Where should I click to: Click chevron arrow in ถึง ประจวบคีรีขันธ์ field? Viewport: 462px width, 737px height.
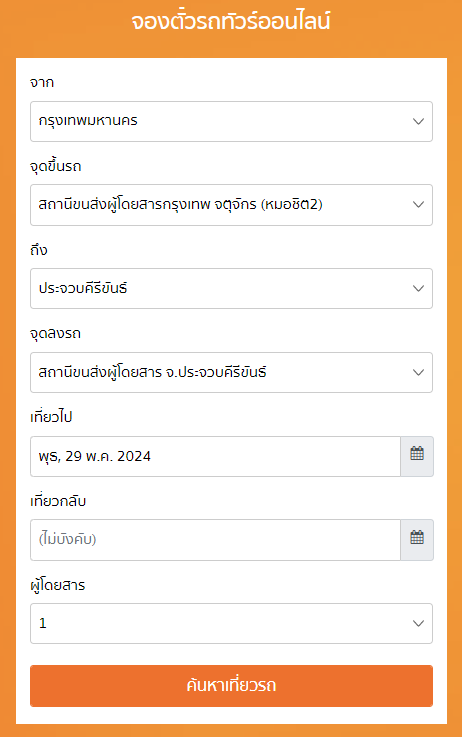[x=418, y=289]
